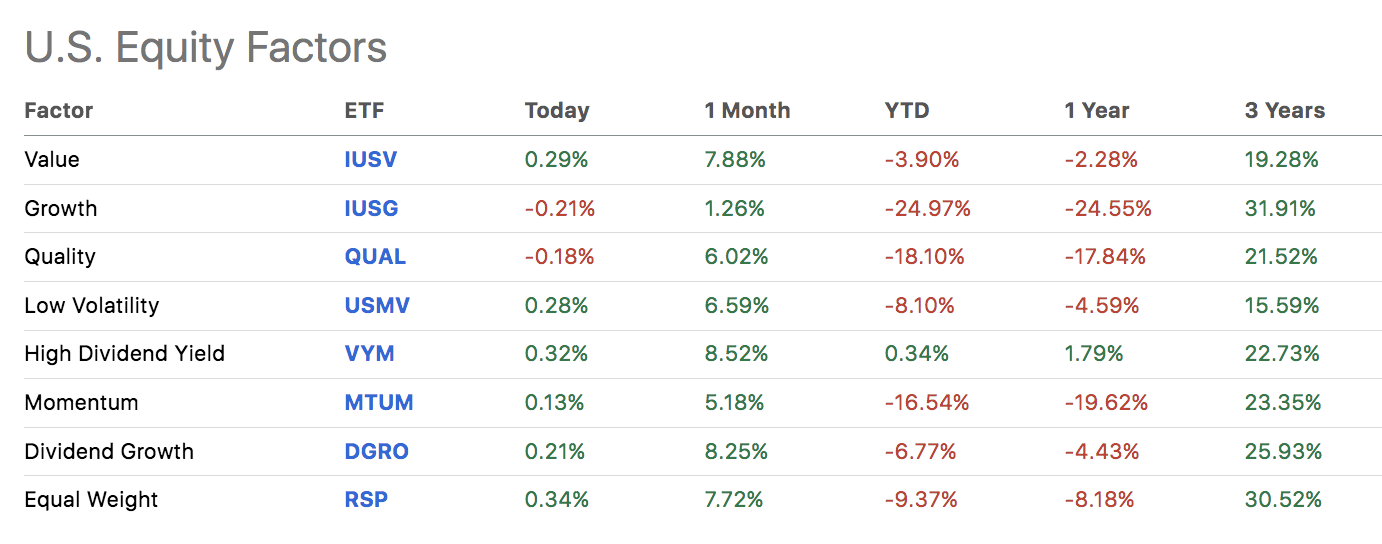Viewport: 1382px width, 544px height.
Task: Click the 1 Month column header
Action: [x=747, y=111]
